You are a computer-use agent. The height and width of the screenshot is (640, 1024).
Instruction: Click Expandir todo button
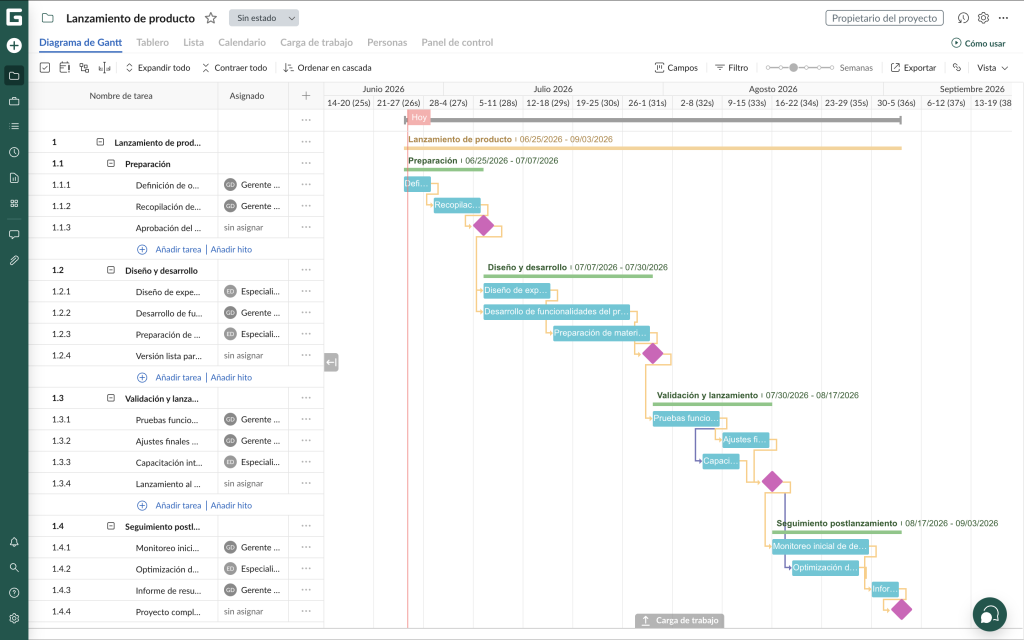pyautogui.click(x=157, y=67)
